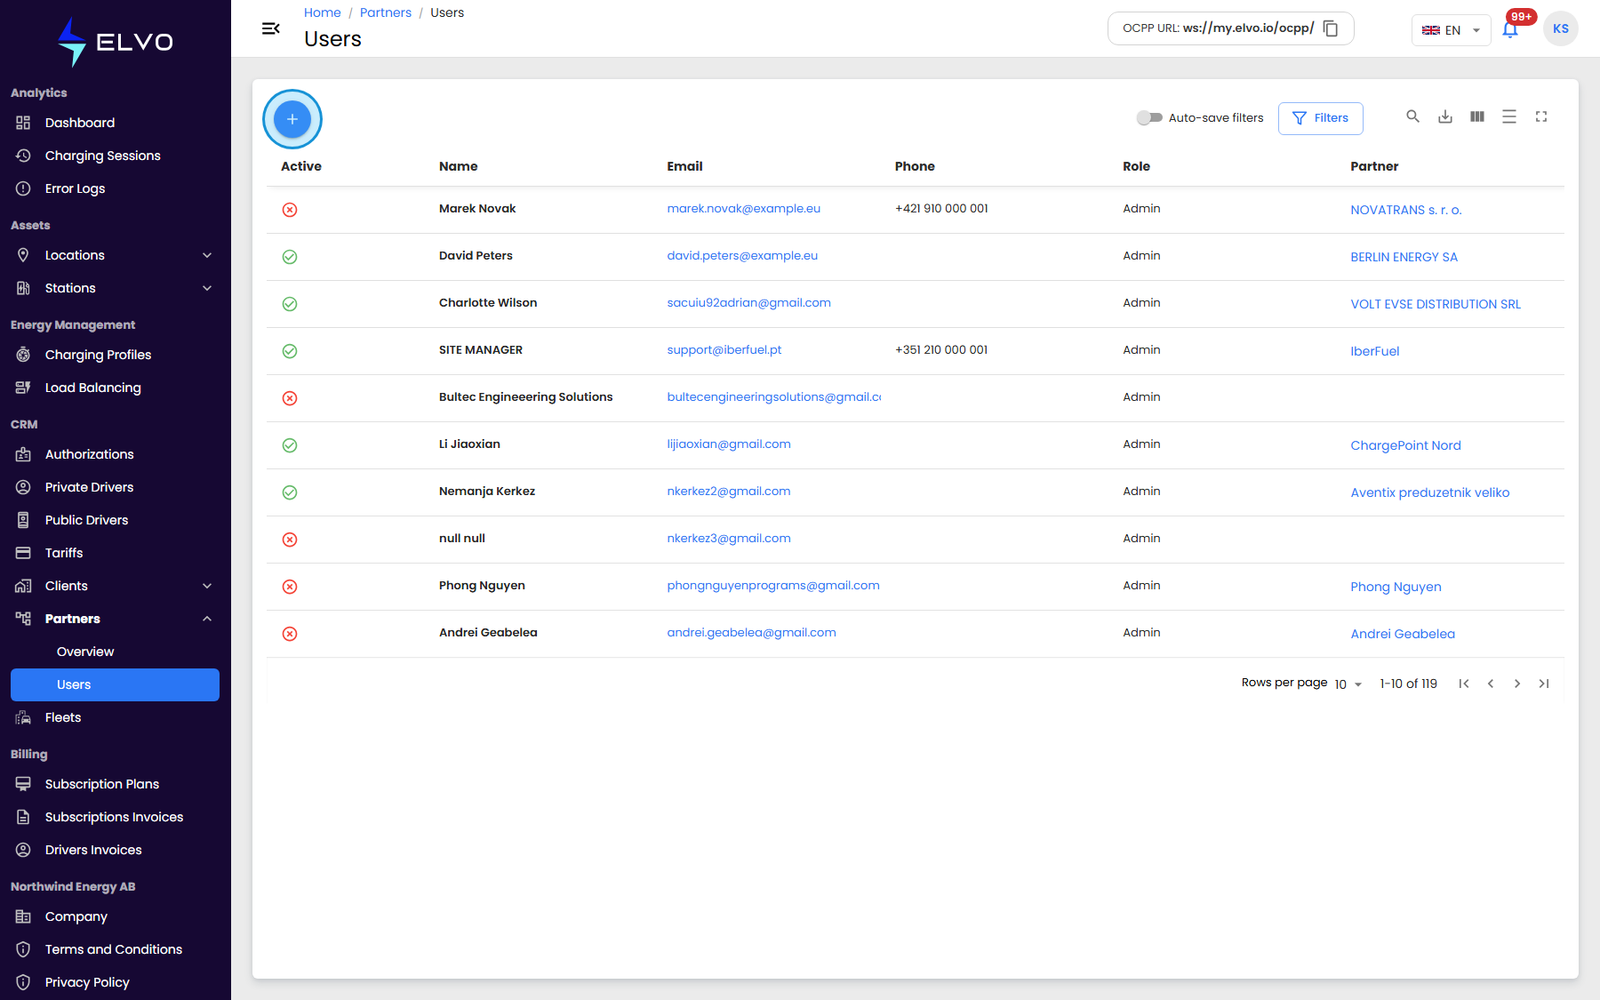
Task: Open Subscription Plans in sidebar
Action: 115,784
